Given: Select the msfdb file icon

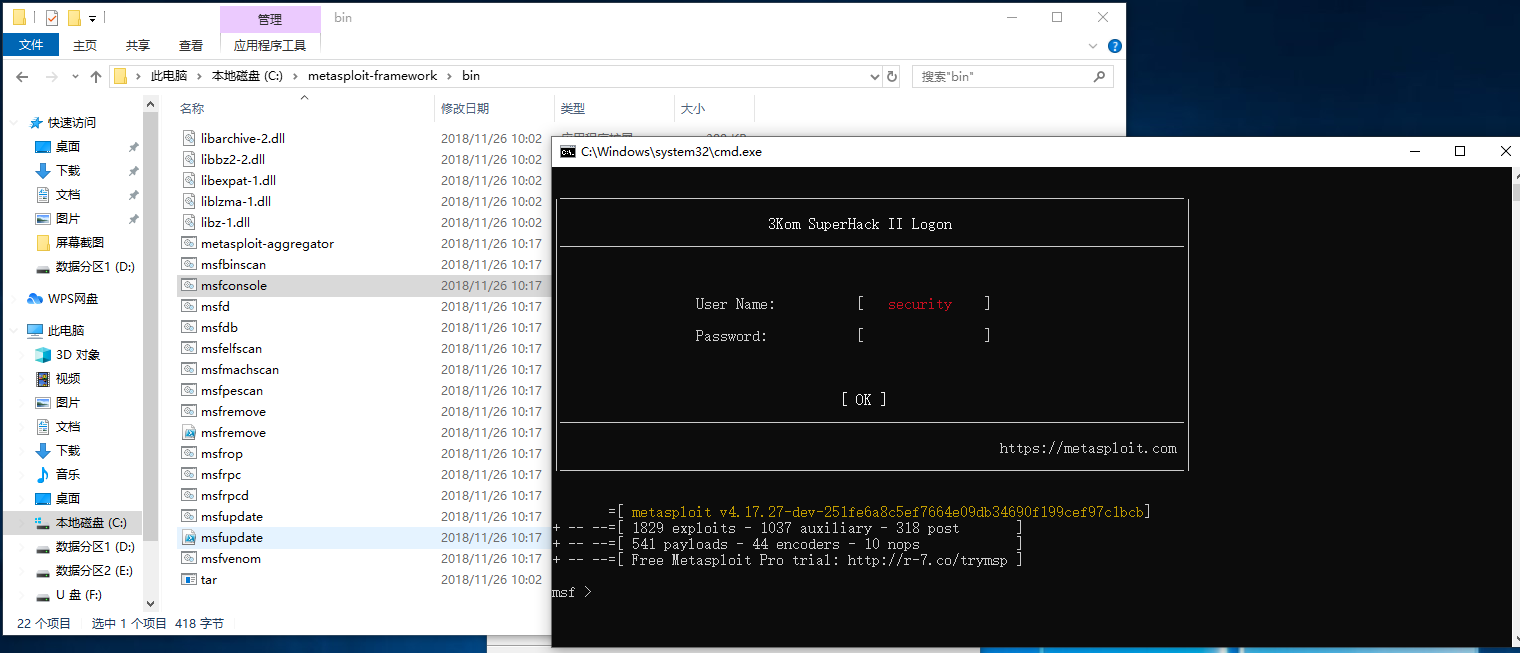Looking at the screenshot, I should click(x=190, y=327).
